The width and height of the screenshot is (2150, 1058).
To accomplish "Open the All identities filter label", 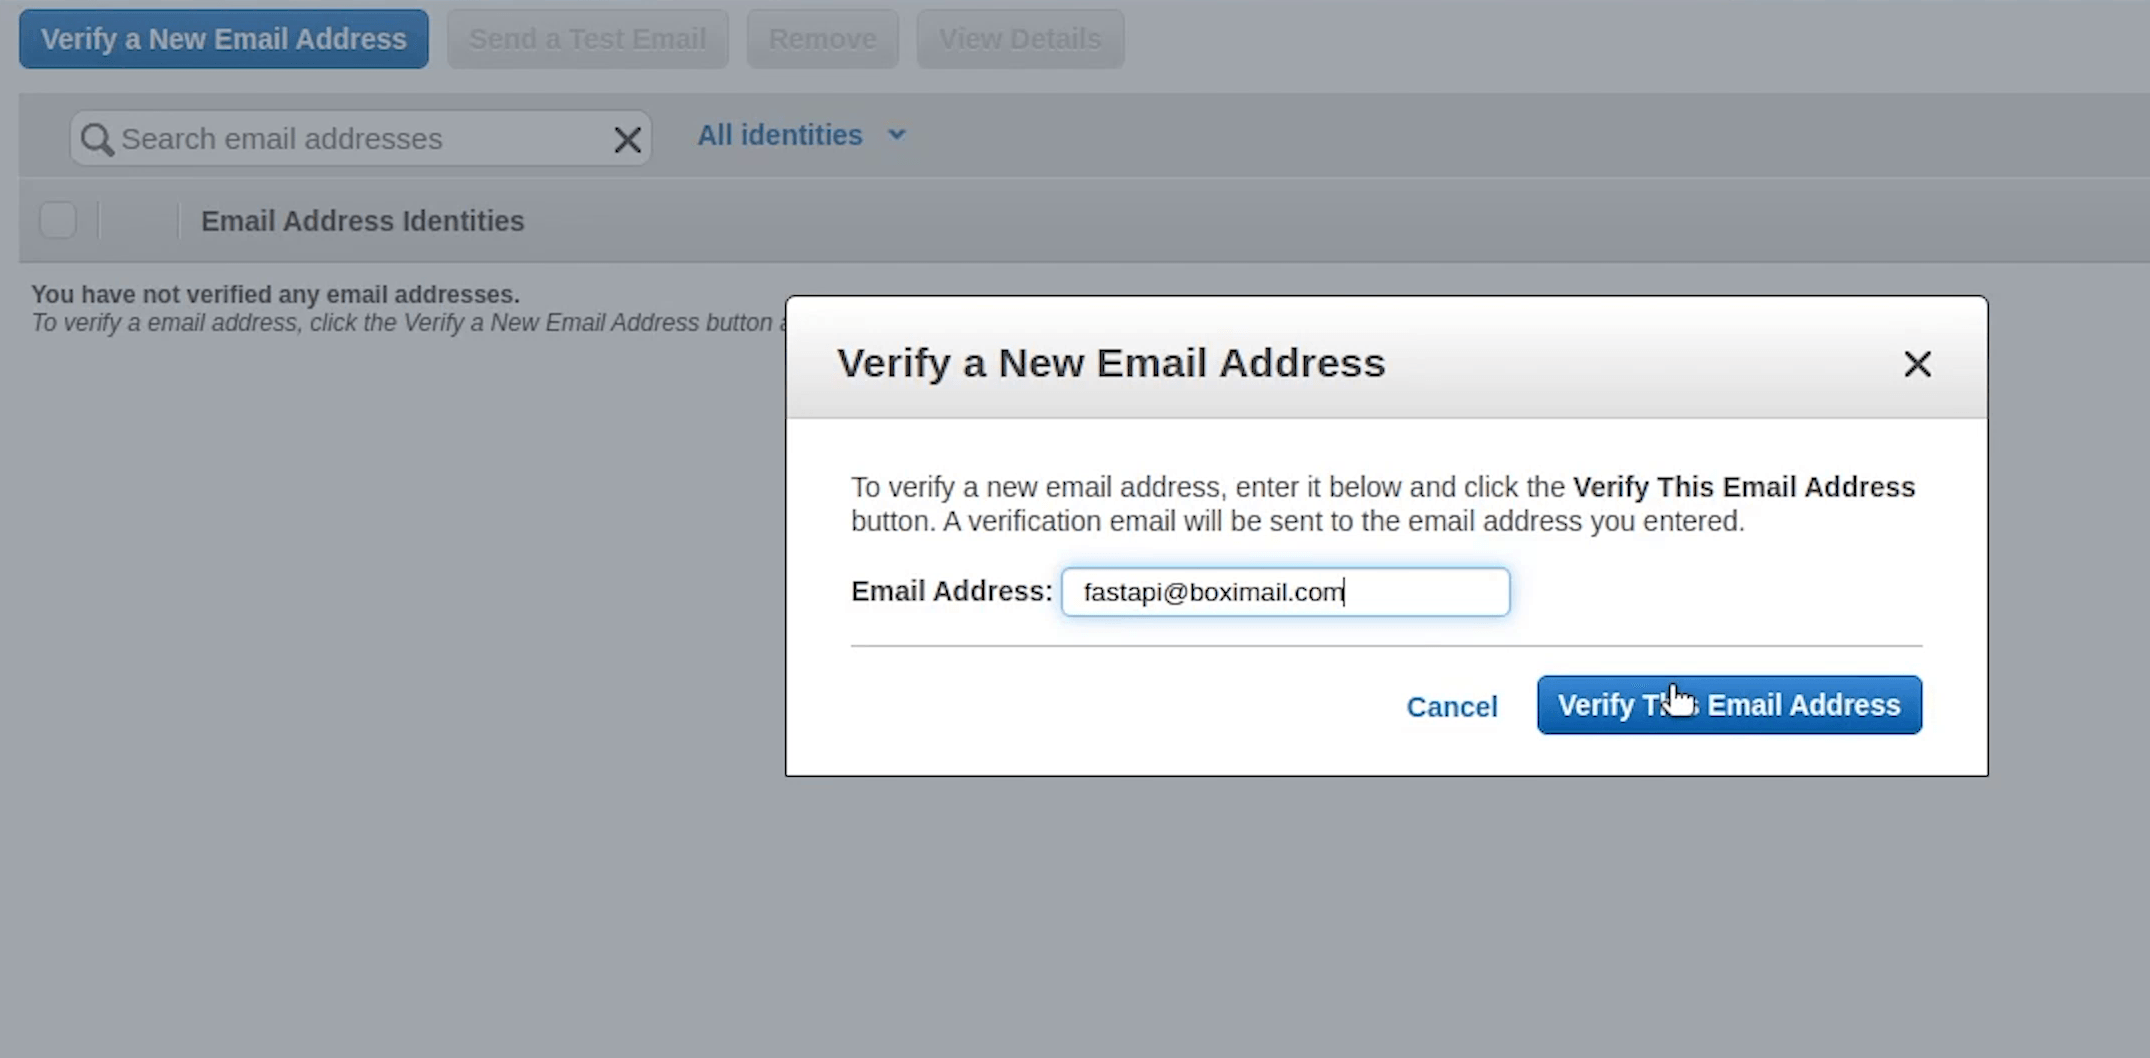I will point(779,135).
